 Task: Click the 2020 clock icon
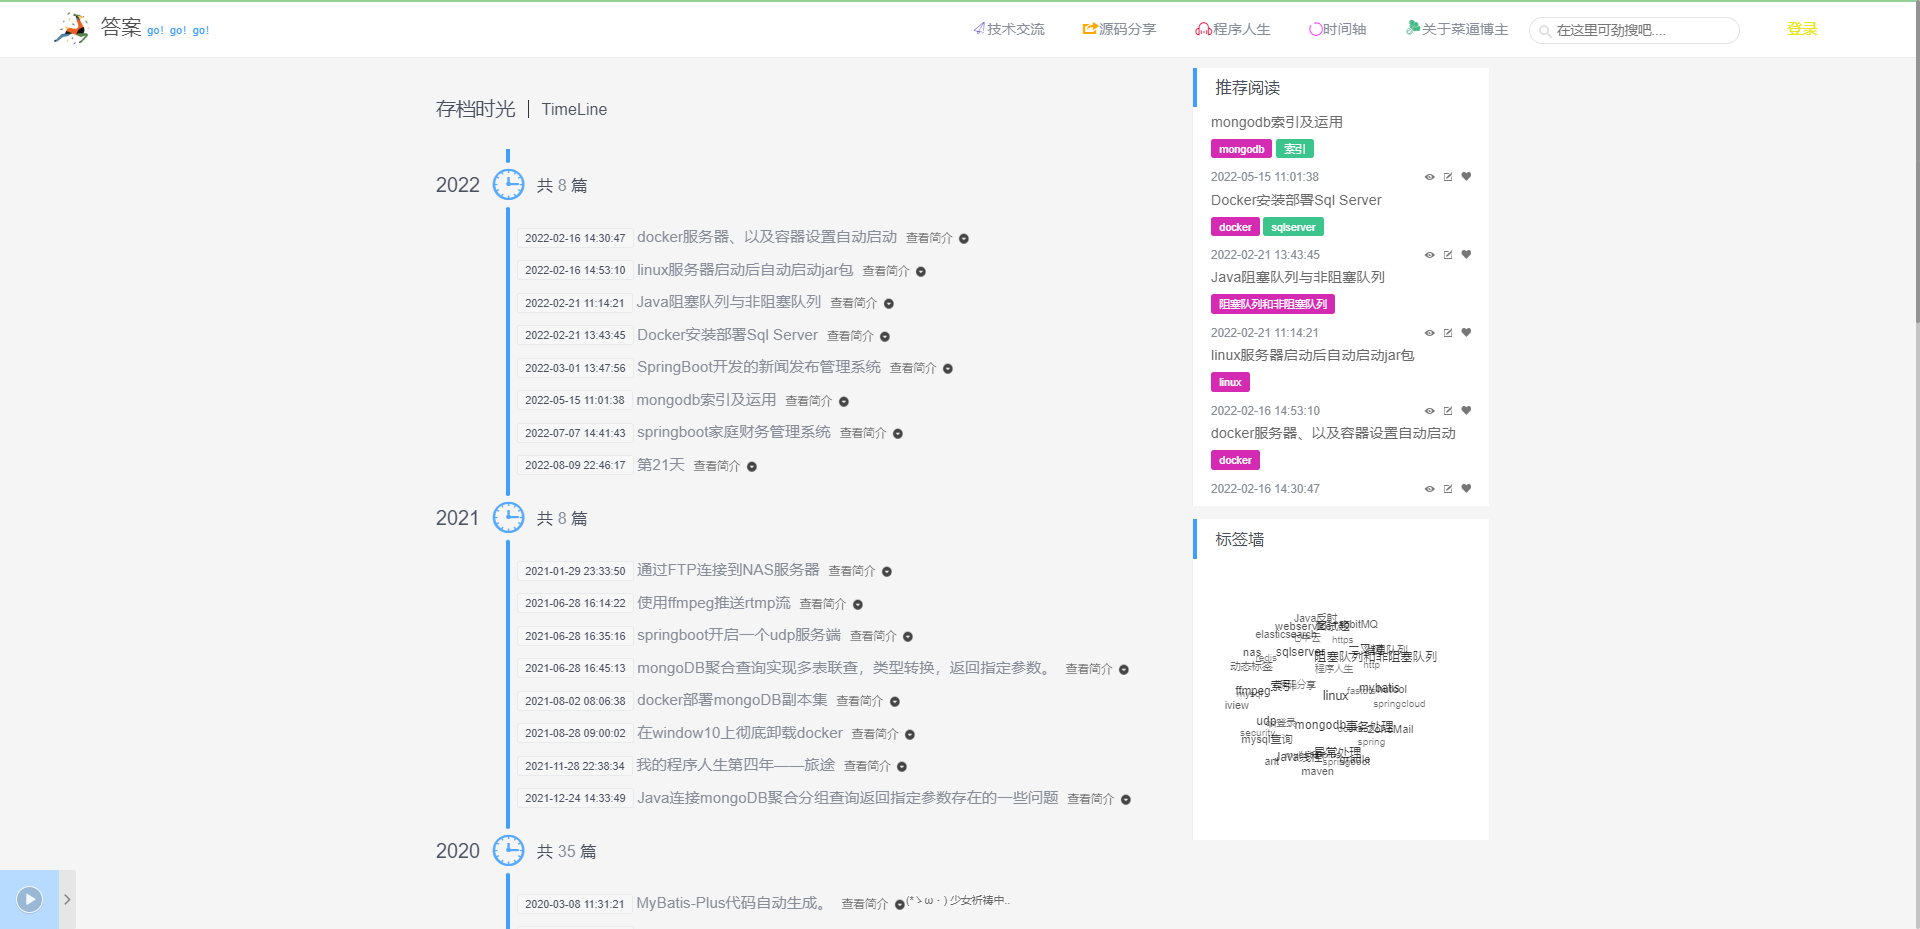pyautogui.click(x=508, y=850)
